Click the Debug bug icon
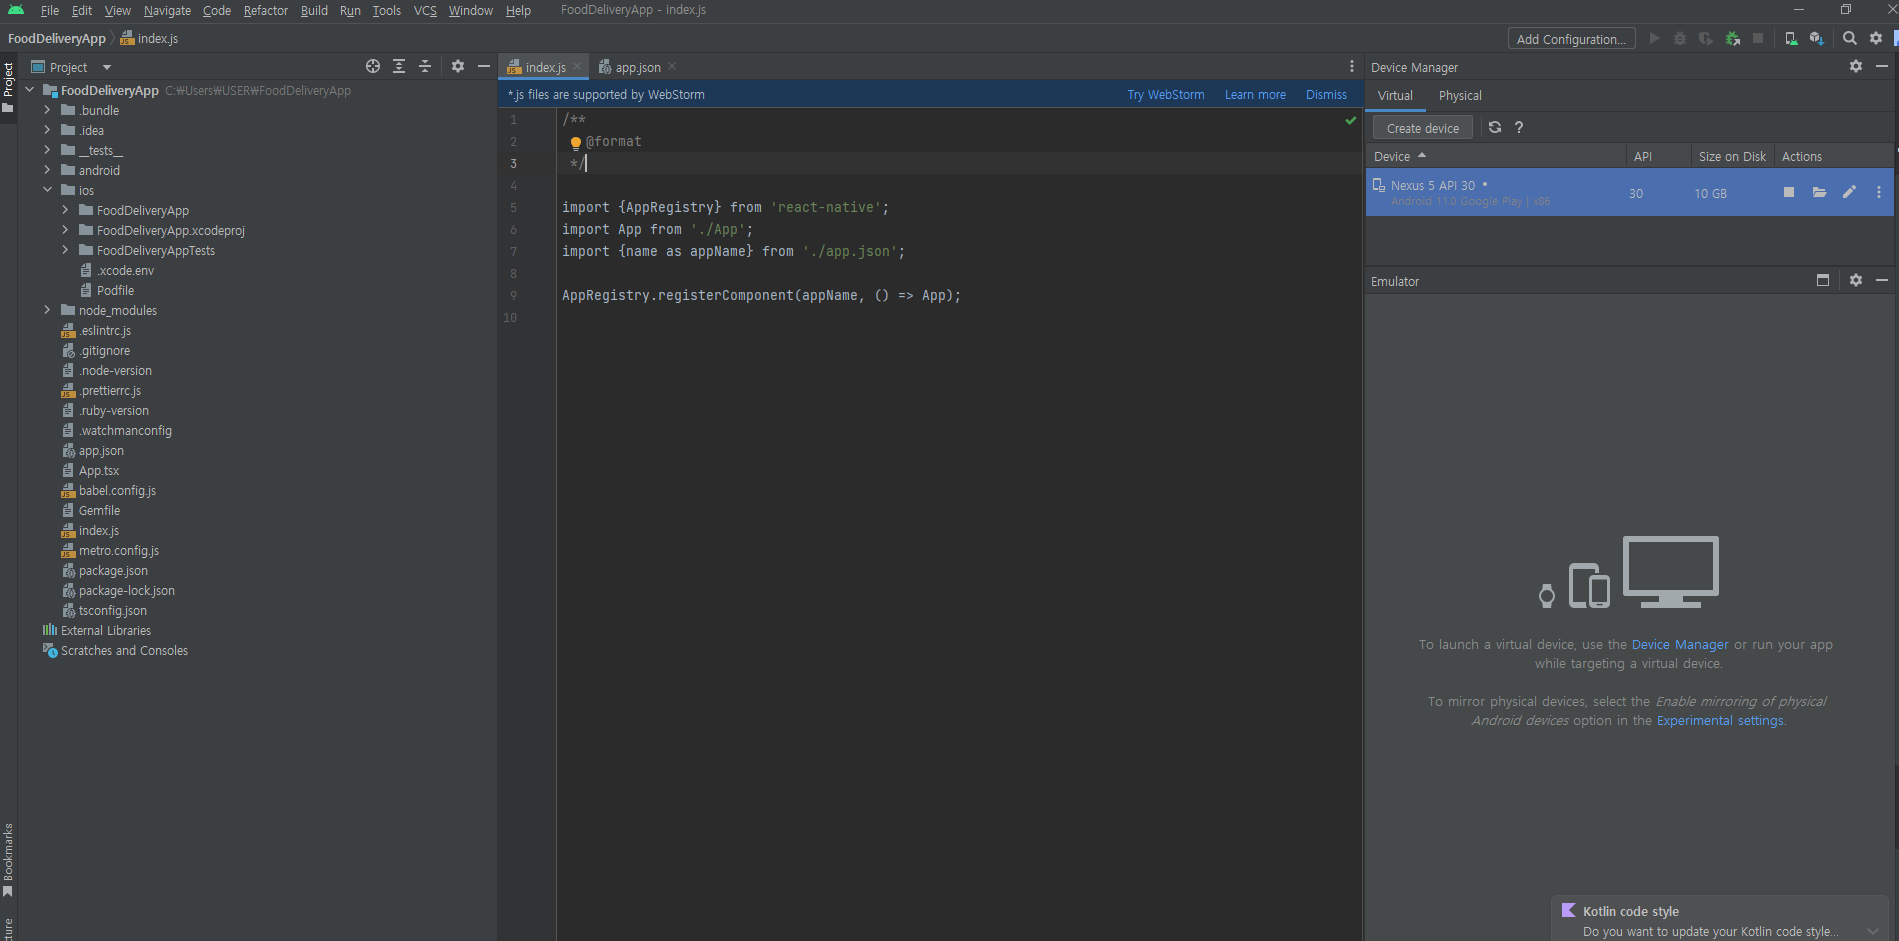Image resolution: width=1899 pixels, height=941 pixels. (x=1680, y=38)
